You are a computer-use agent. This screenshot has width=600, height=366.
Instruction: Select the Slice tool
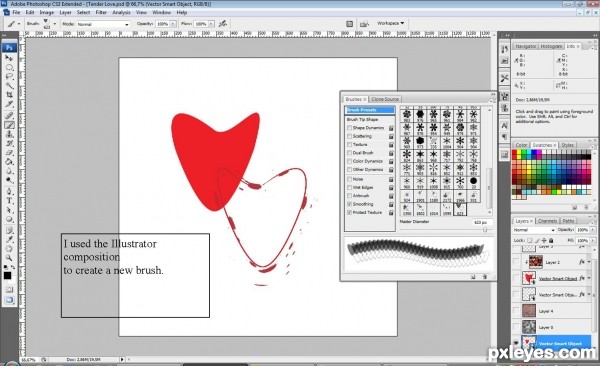pos(9,104)
